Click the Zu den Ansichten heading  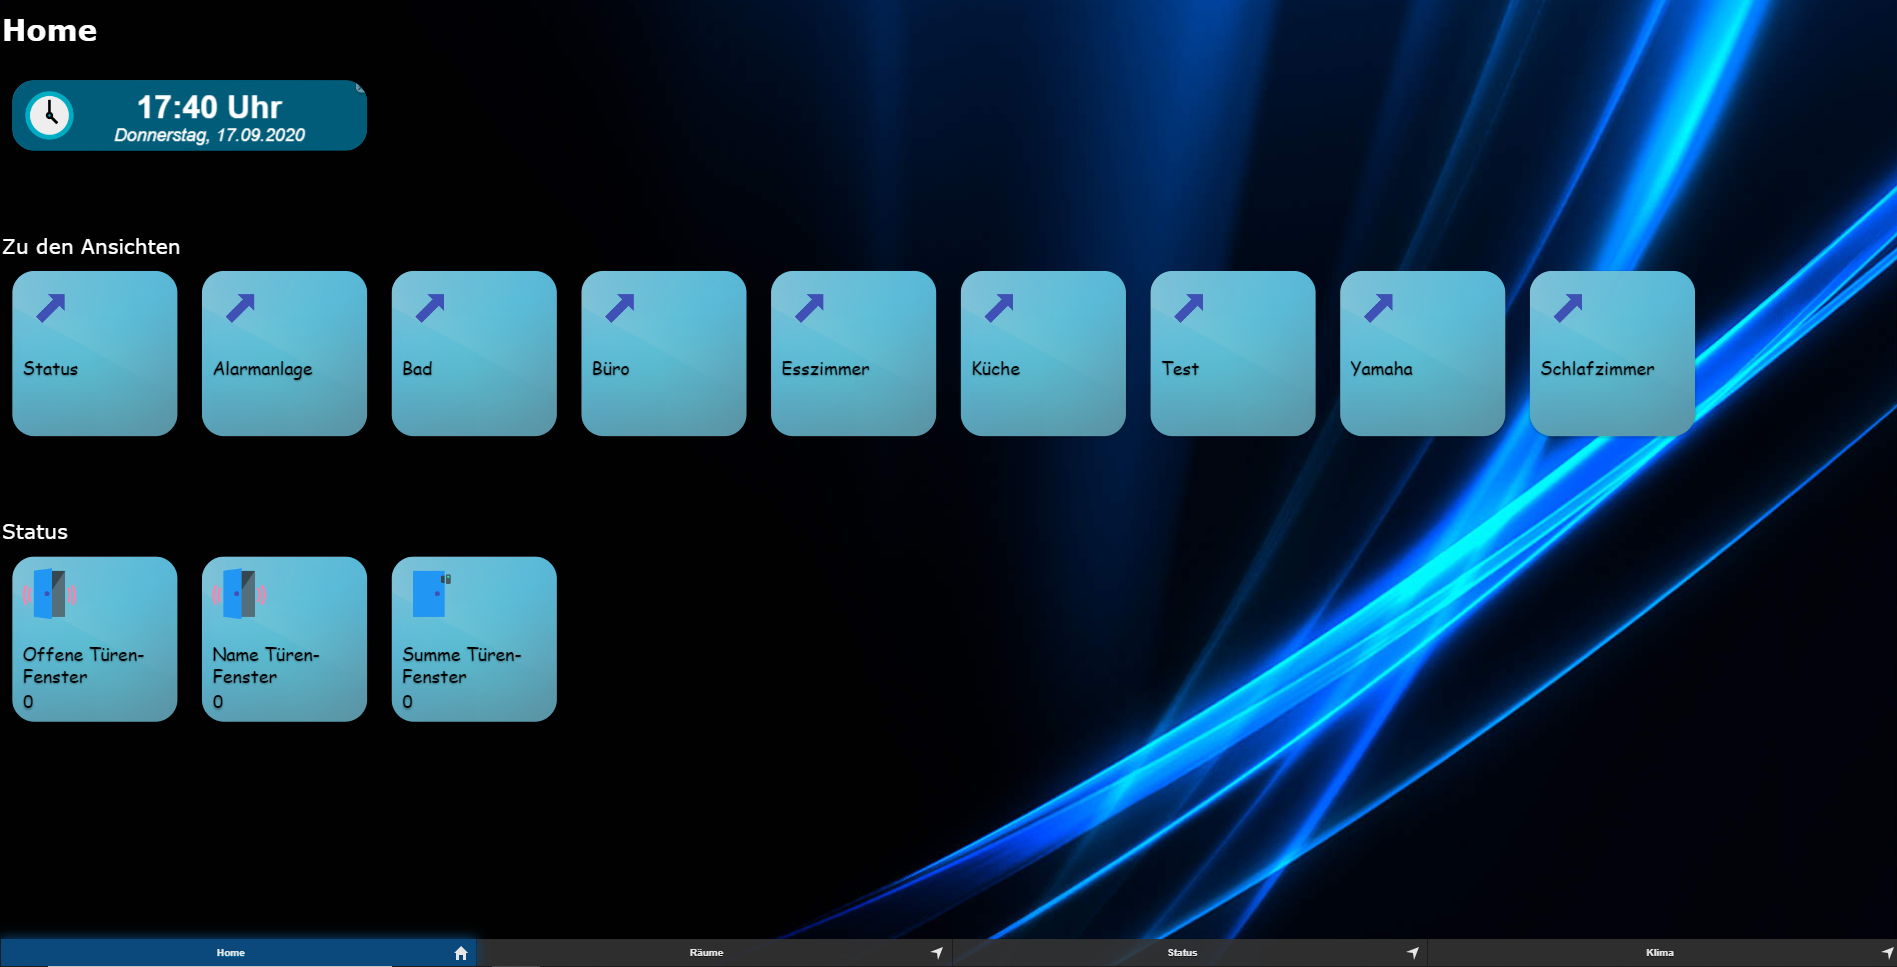pyautogui.click(x=91, y=247)
